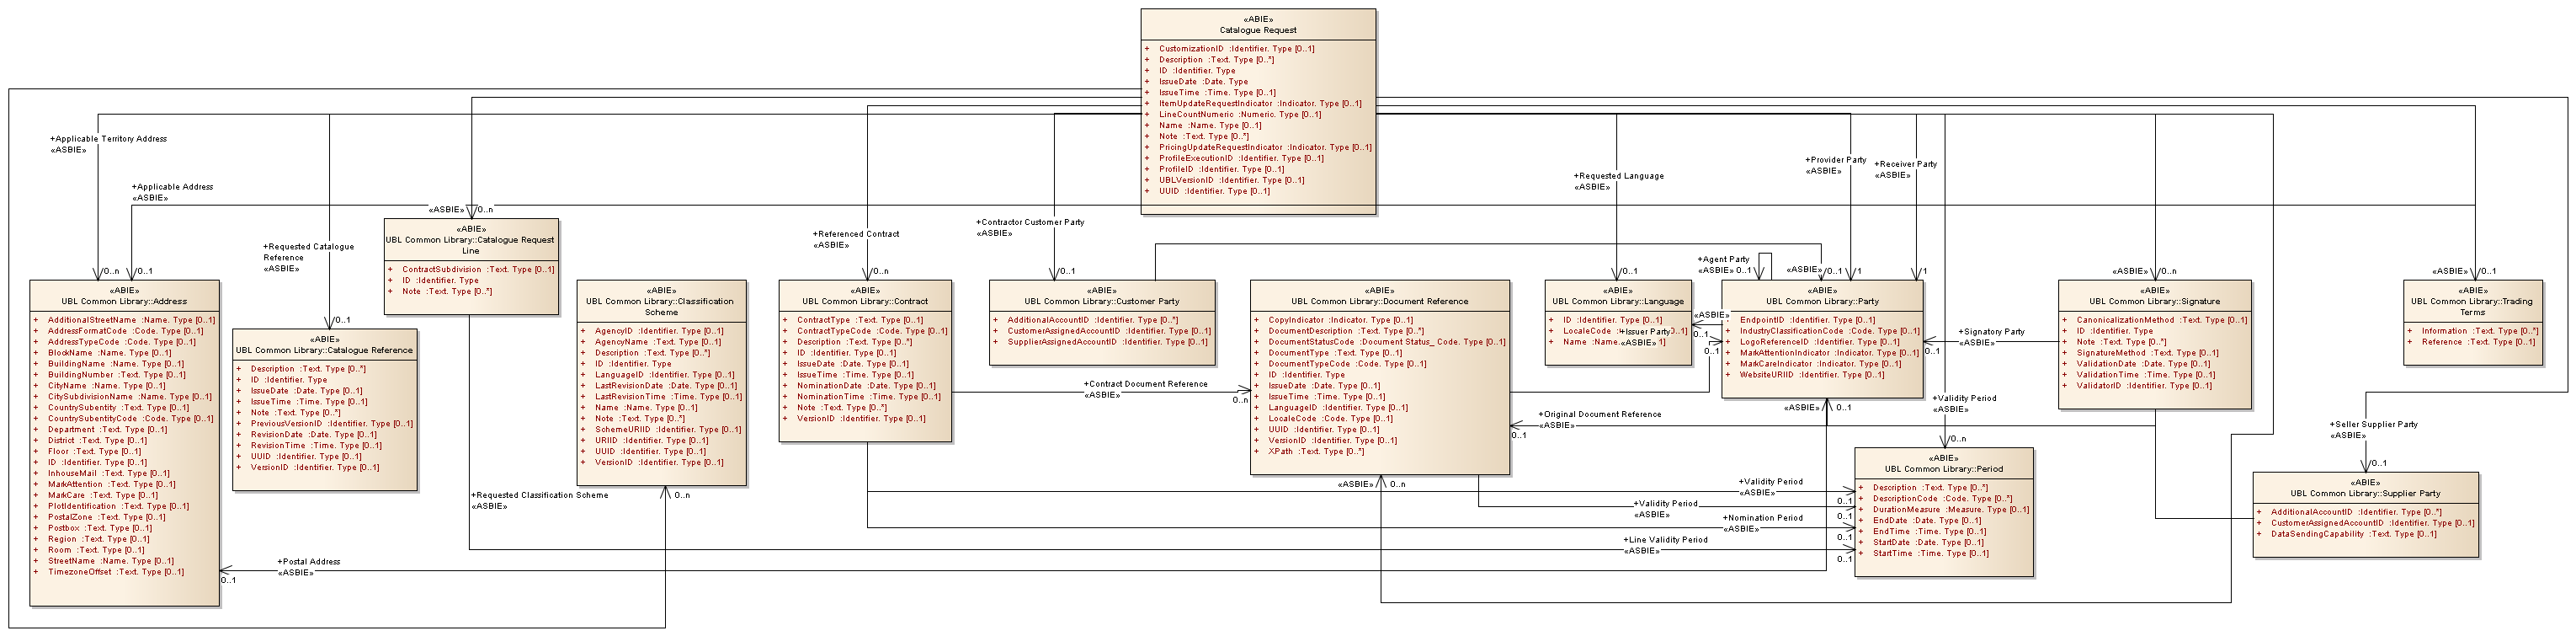This screenshot has width=2576, height=636.
Task: Select the UBL Common Library::Period header
Action: click(1943, 468)
